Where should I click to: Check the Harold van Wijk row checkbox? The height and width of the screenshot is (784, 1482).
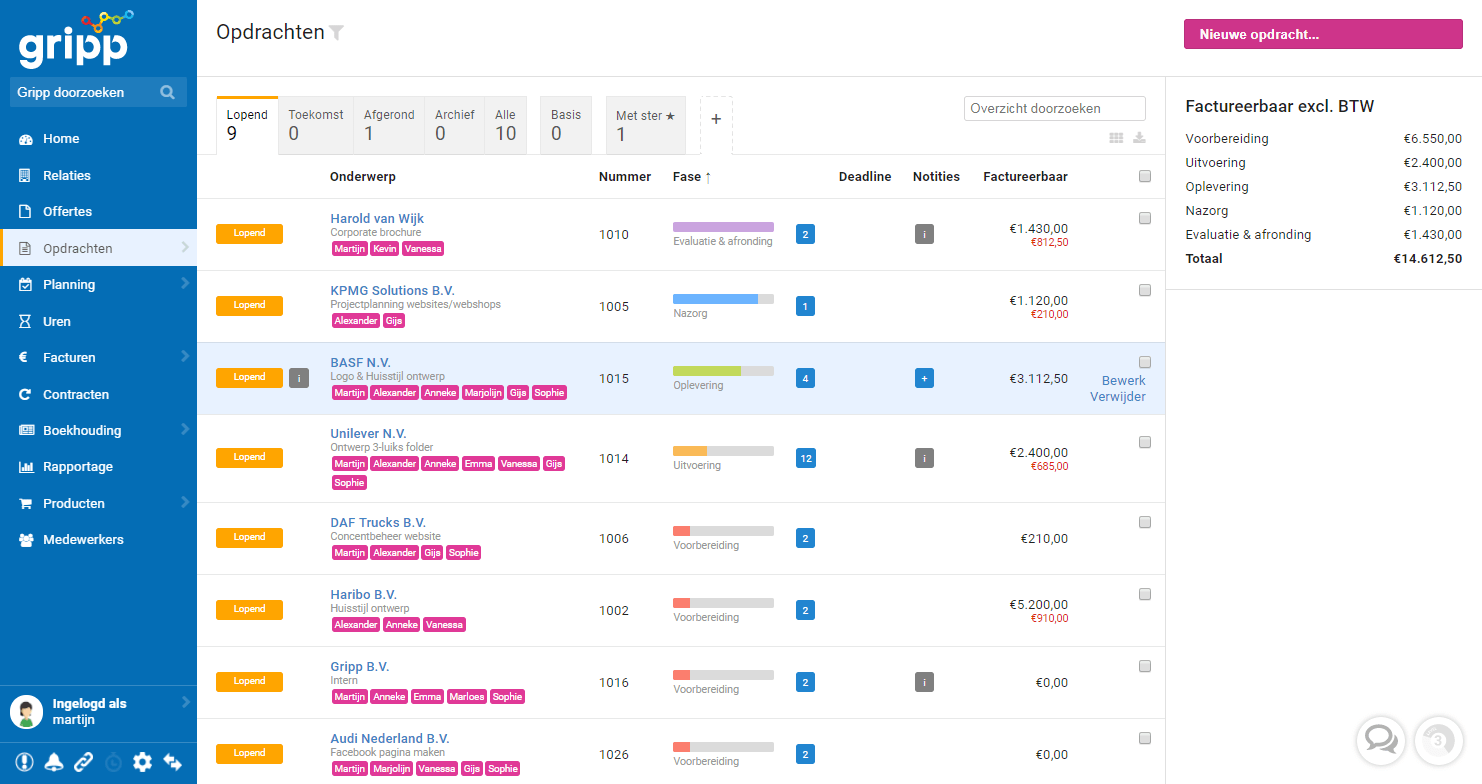pyautogui.click(x=1145, y=218)
